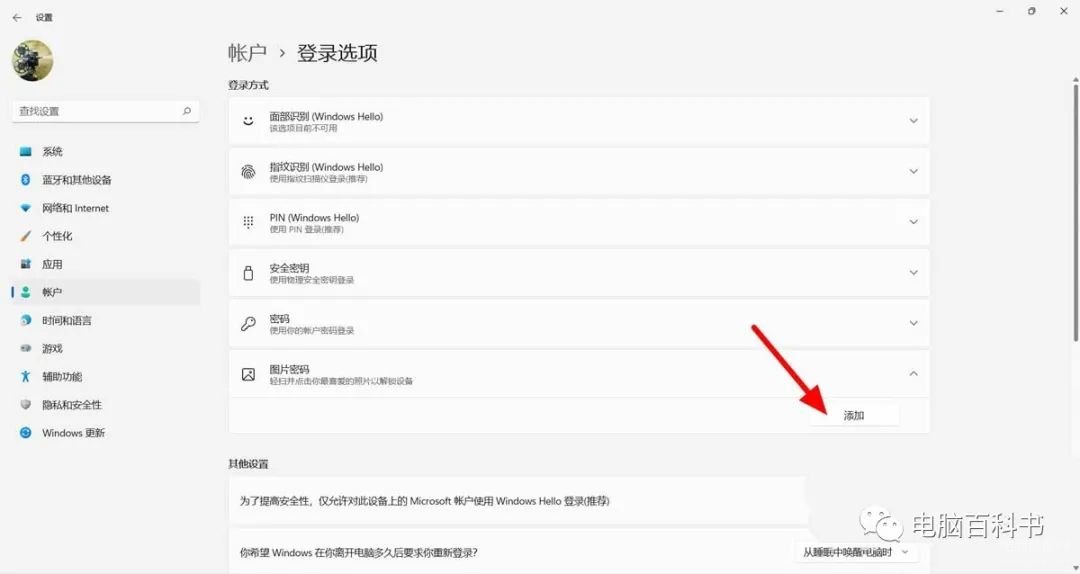Click the fingerprint icon for 指纹识别
This screenshot has height=574, width=1080.
[x=248, y=172]
